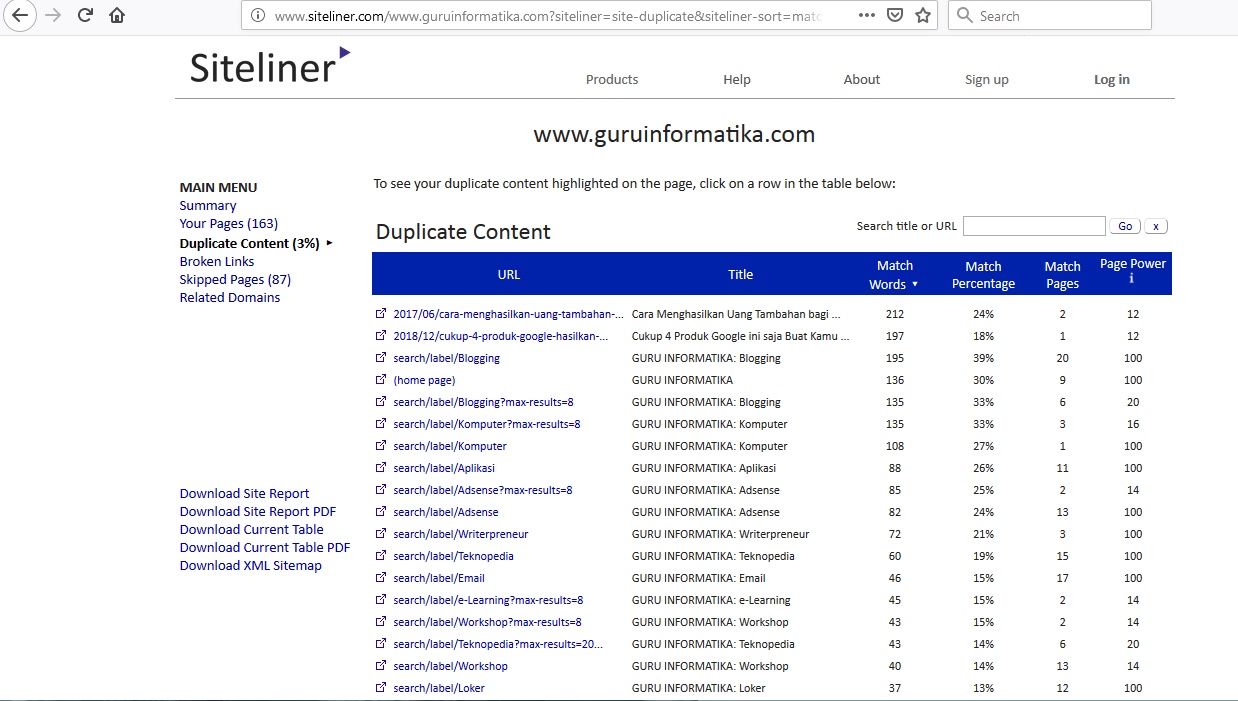Sort table by Title column header
The image size is (1238, 701).
point(740,274)
